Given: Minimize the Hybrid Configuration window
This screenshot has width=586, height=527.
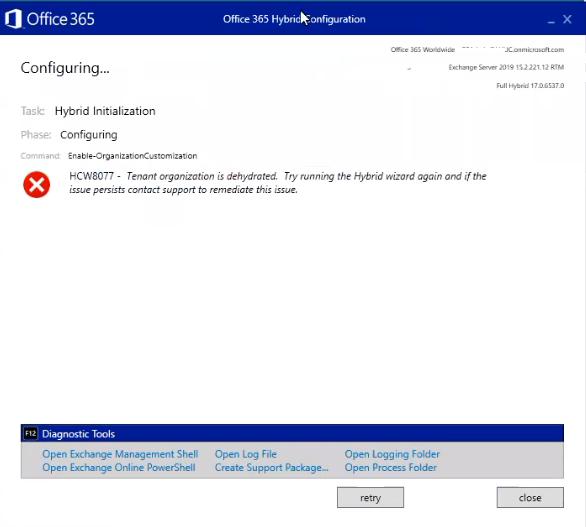Looking at the screenshot, I should click(551, 20).
